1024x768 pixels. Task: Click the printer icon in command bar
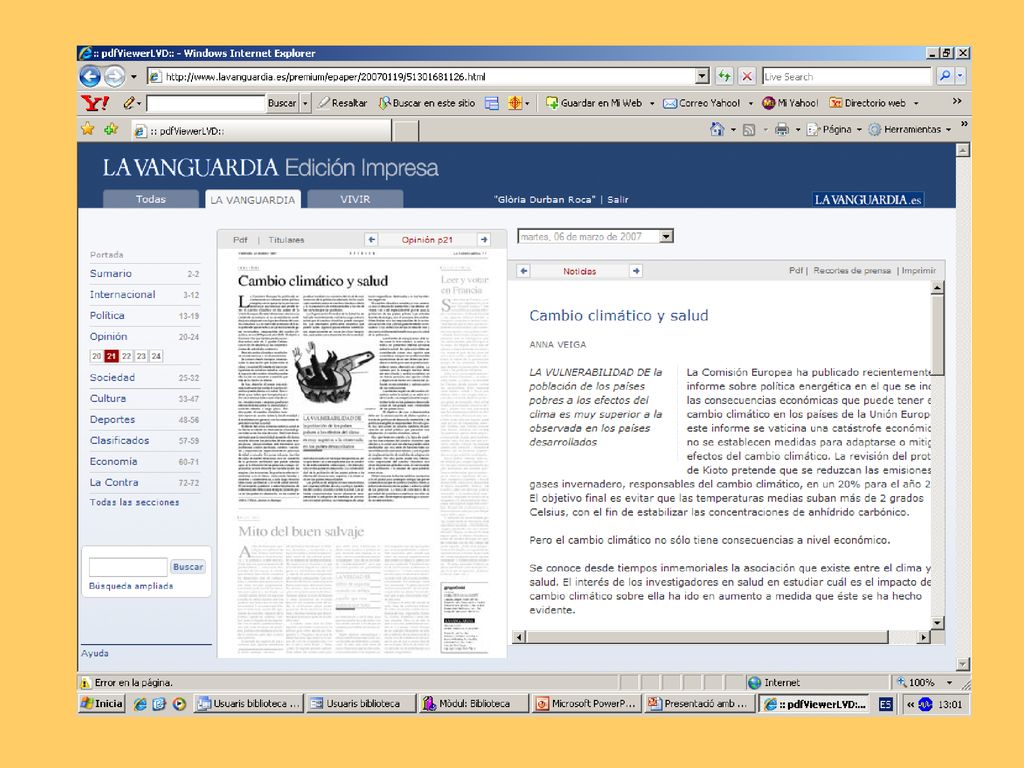click(782, 129)
